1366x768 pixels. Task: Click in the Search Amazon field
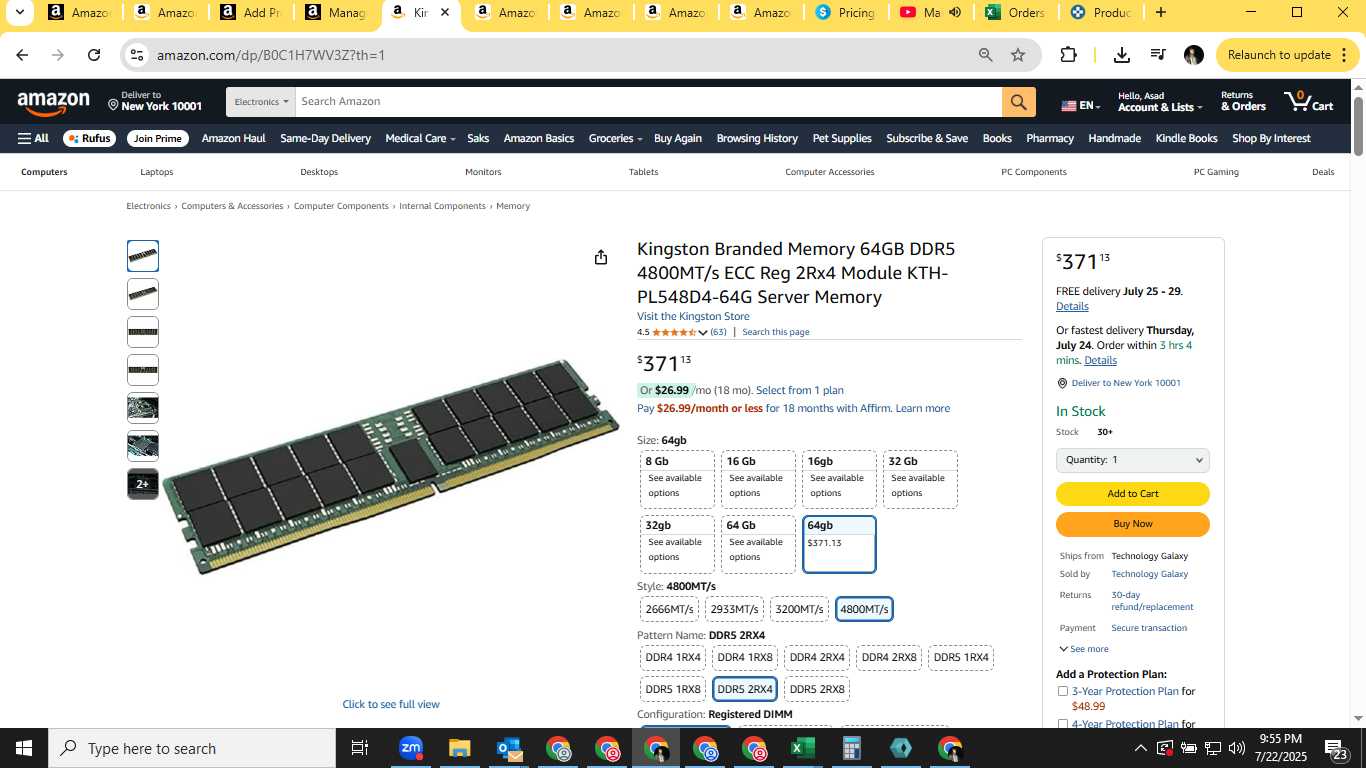648,102
